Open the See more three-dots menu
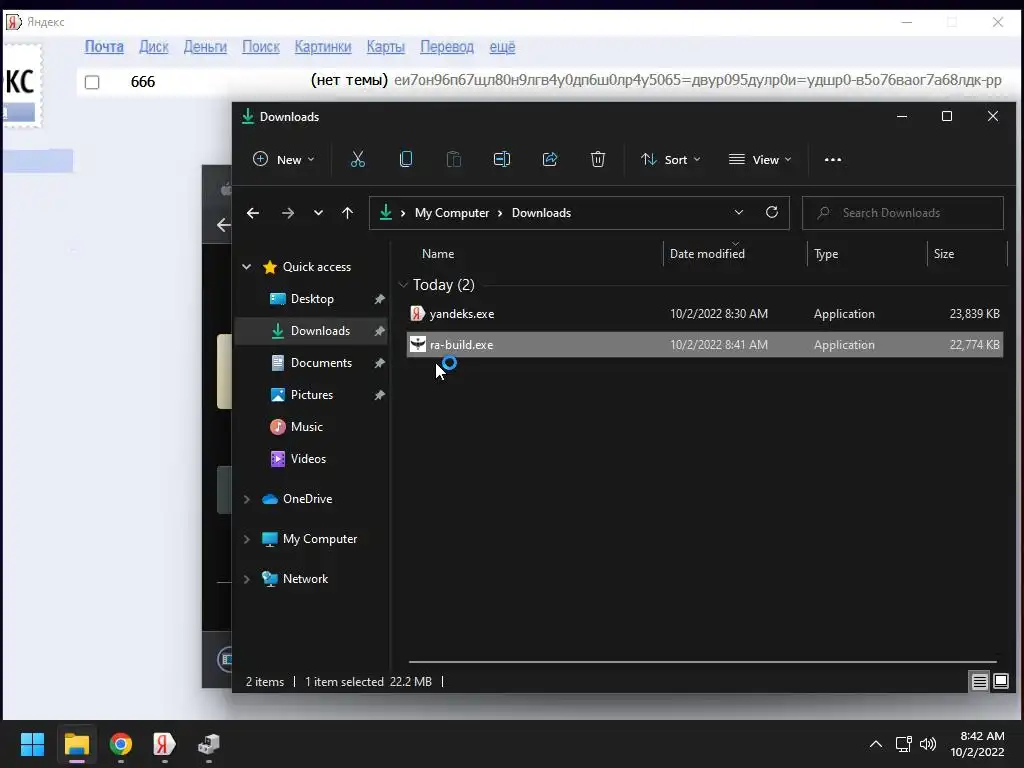 coord(833,159)
